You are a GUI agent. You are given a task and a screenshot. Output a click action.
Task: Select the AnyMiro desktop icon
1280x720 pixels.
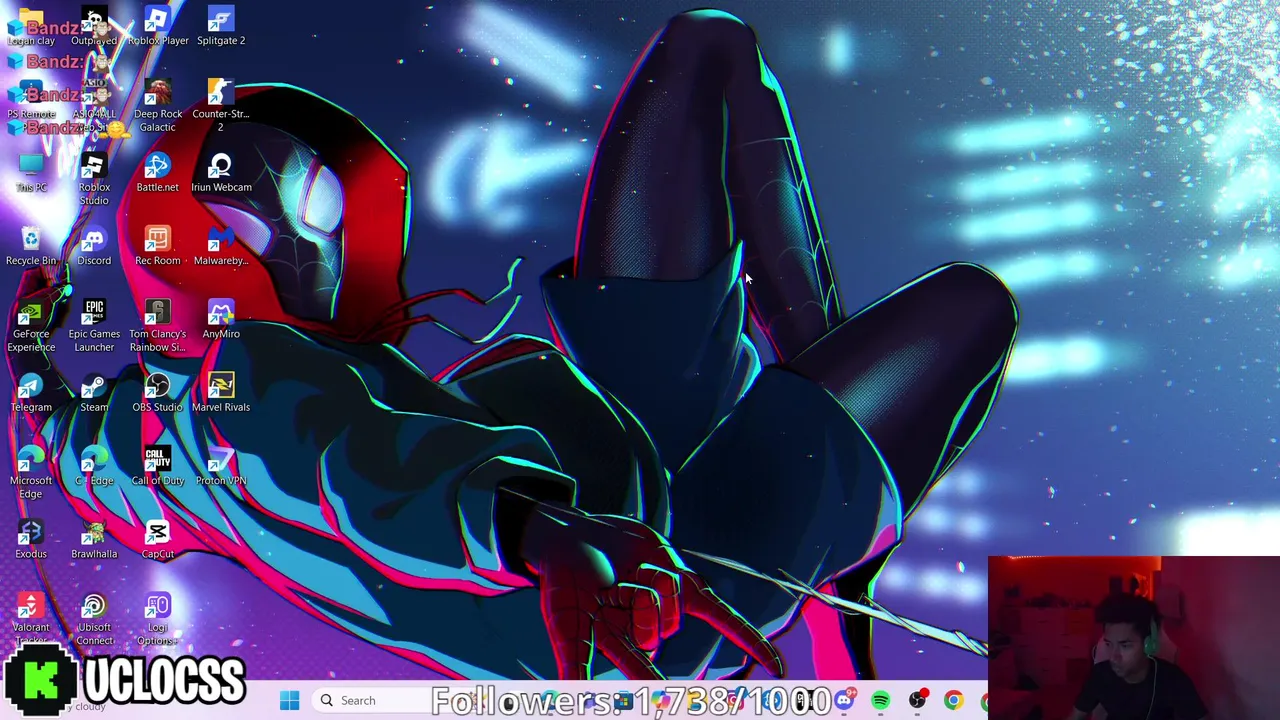pyautogui.click(x=221, y=320)
